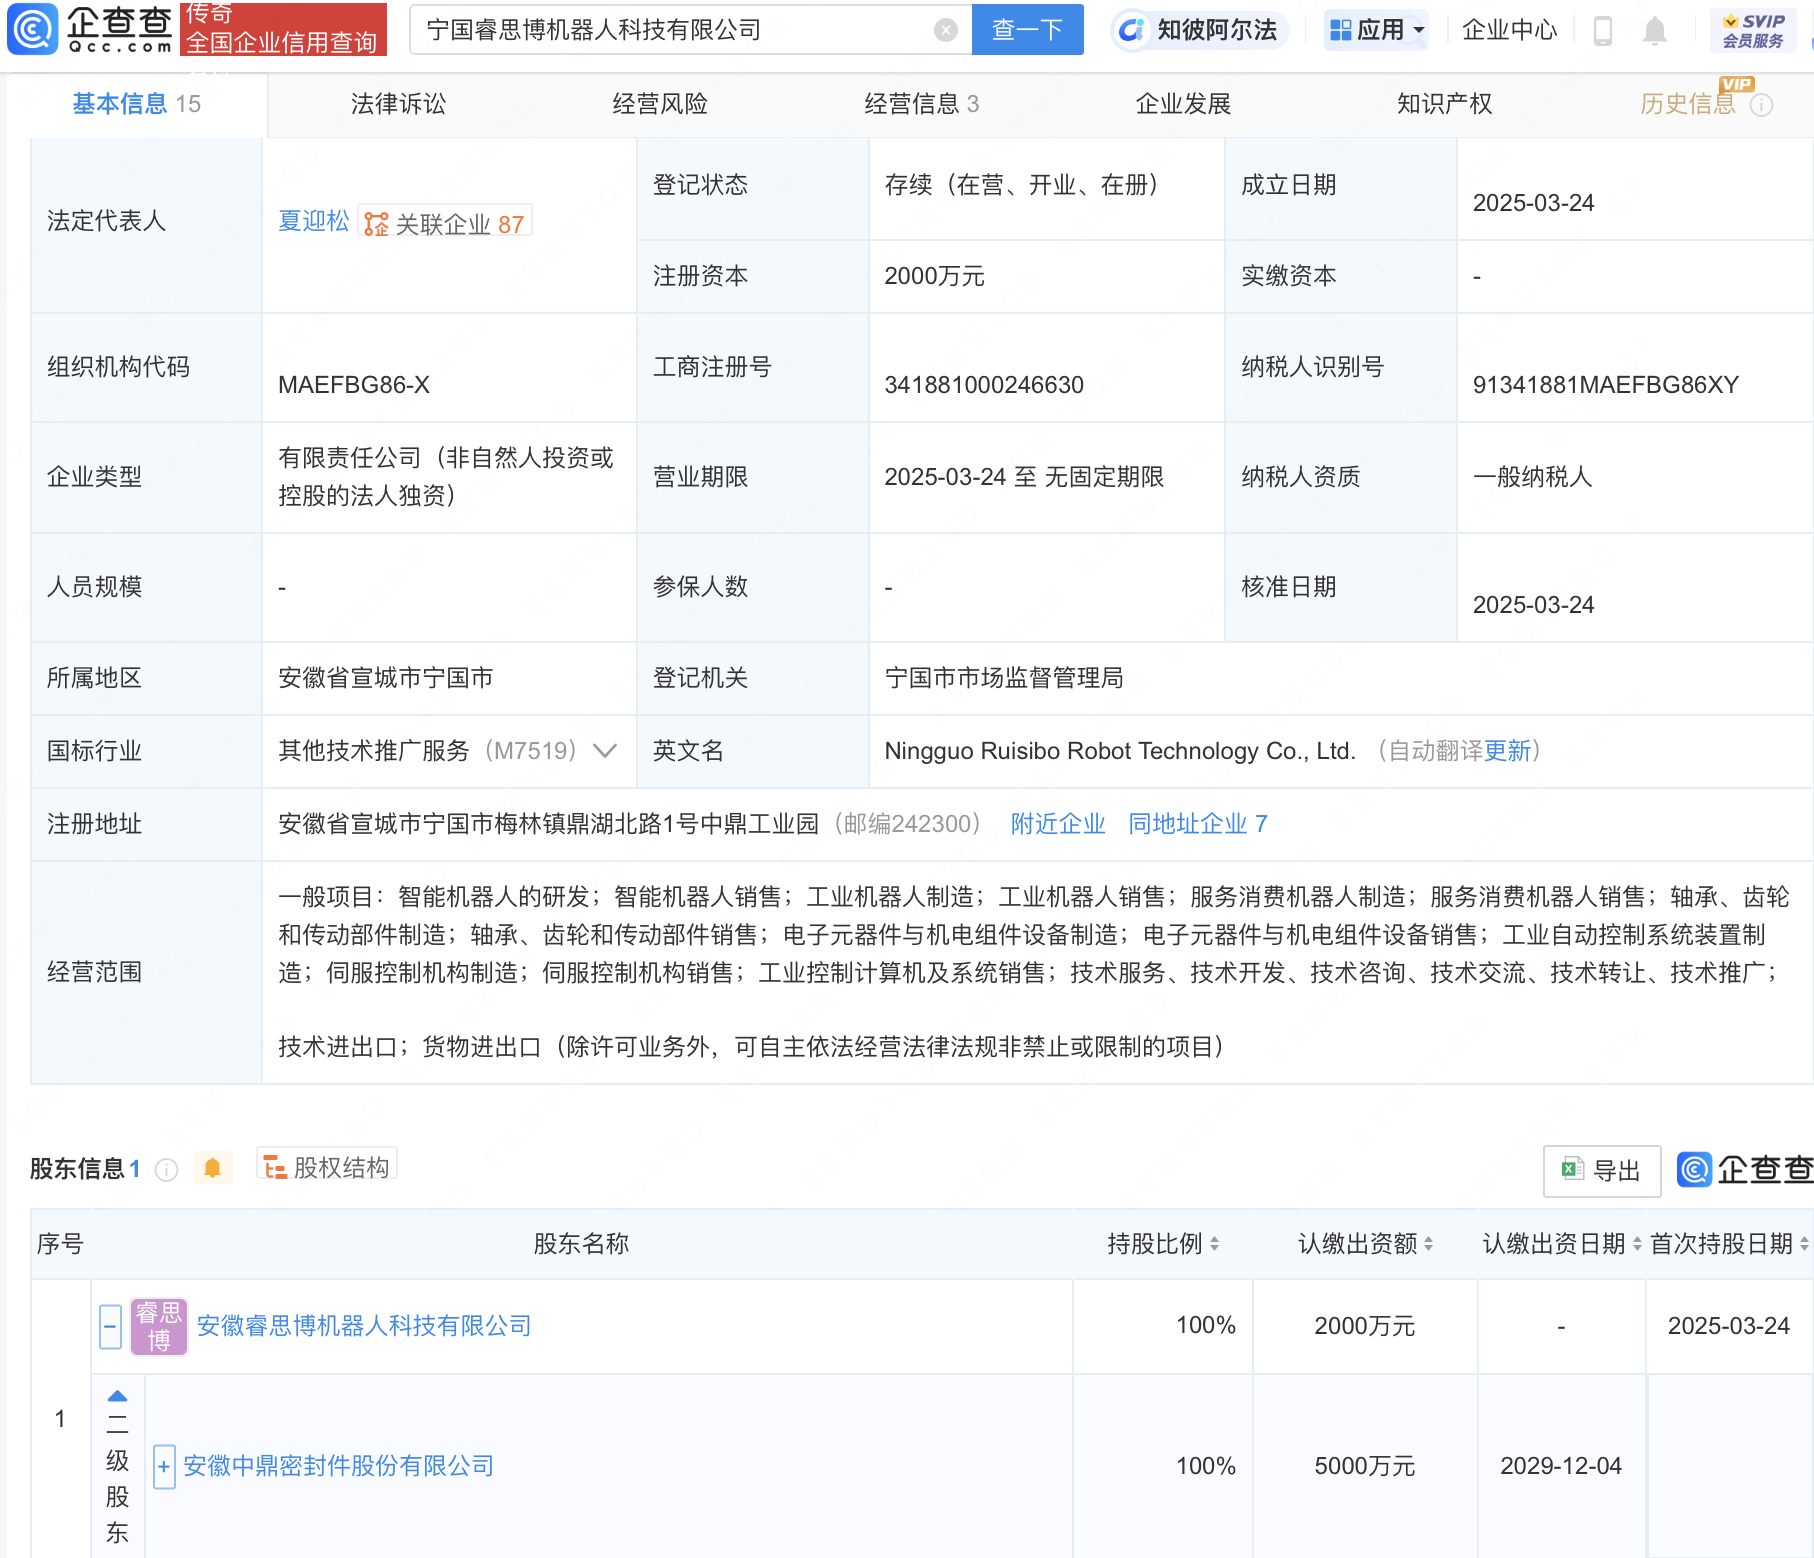1814x1558 pixels.
Task: Switch to 经营风险 tab
Action: [x=660, y=104]
